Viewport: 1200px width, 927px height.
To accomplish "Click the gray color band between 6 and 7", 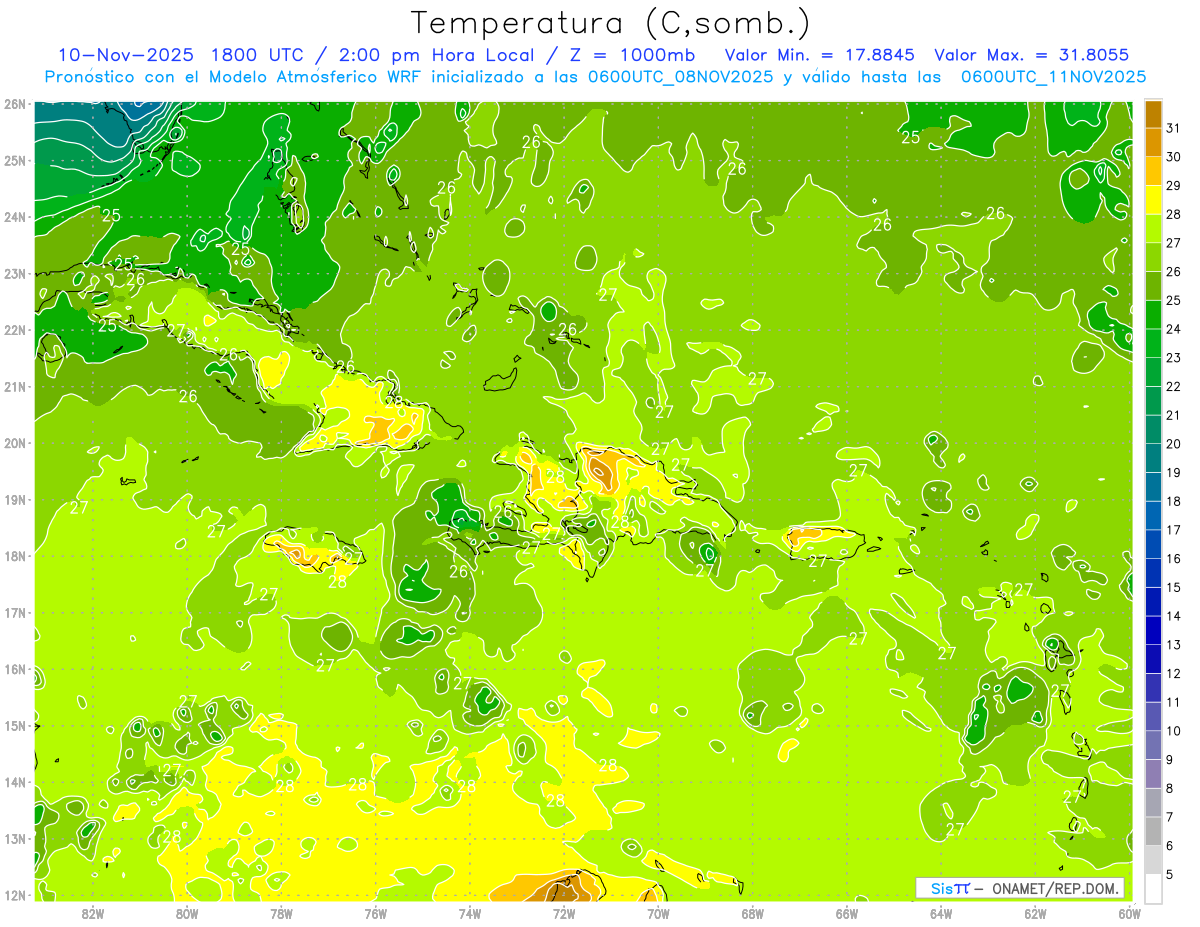I will [1153, 831].
